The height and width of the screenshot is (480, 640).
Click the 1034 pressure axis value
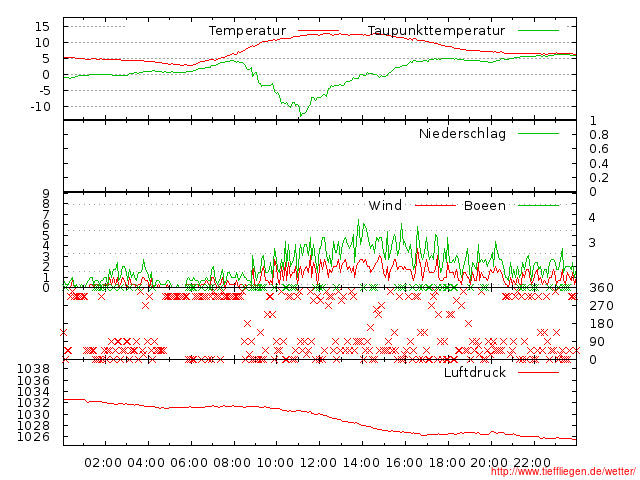[33, 392]
